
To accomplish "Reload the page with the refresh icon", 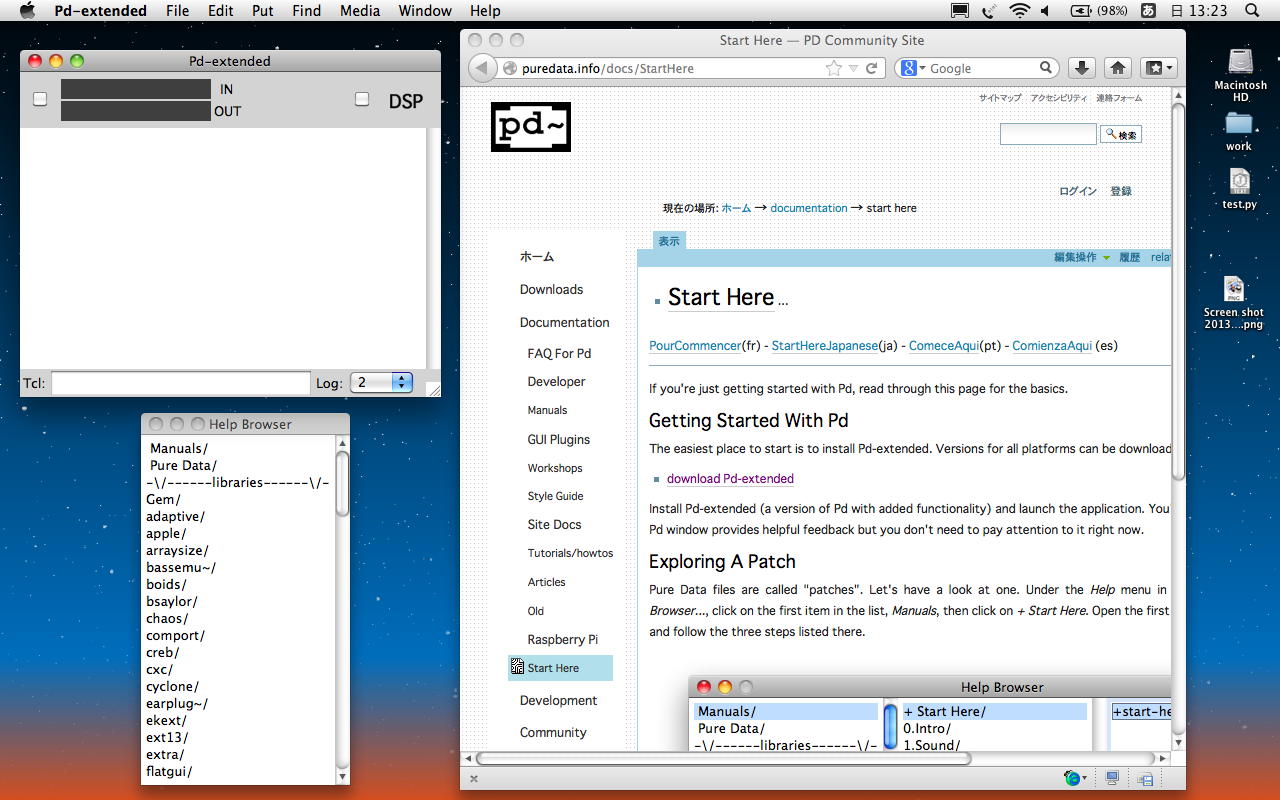I will [872, 68].
